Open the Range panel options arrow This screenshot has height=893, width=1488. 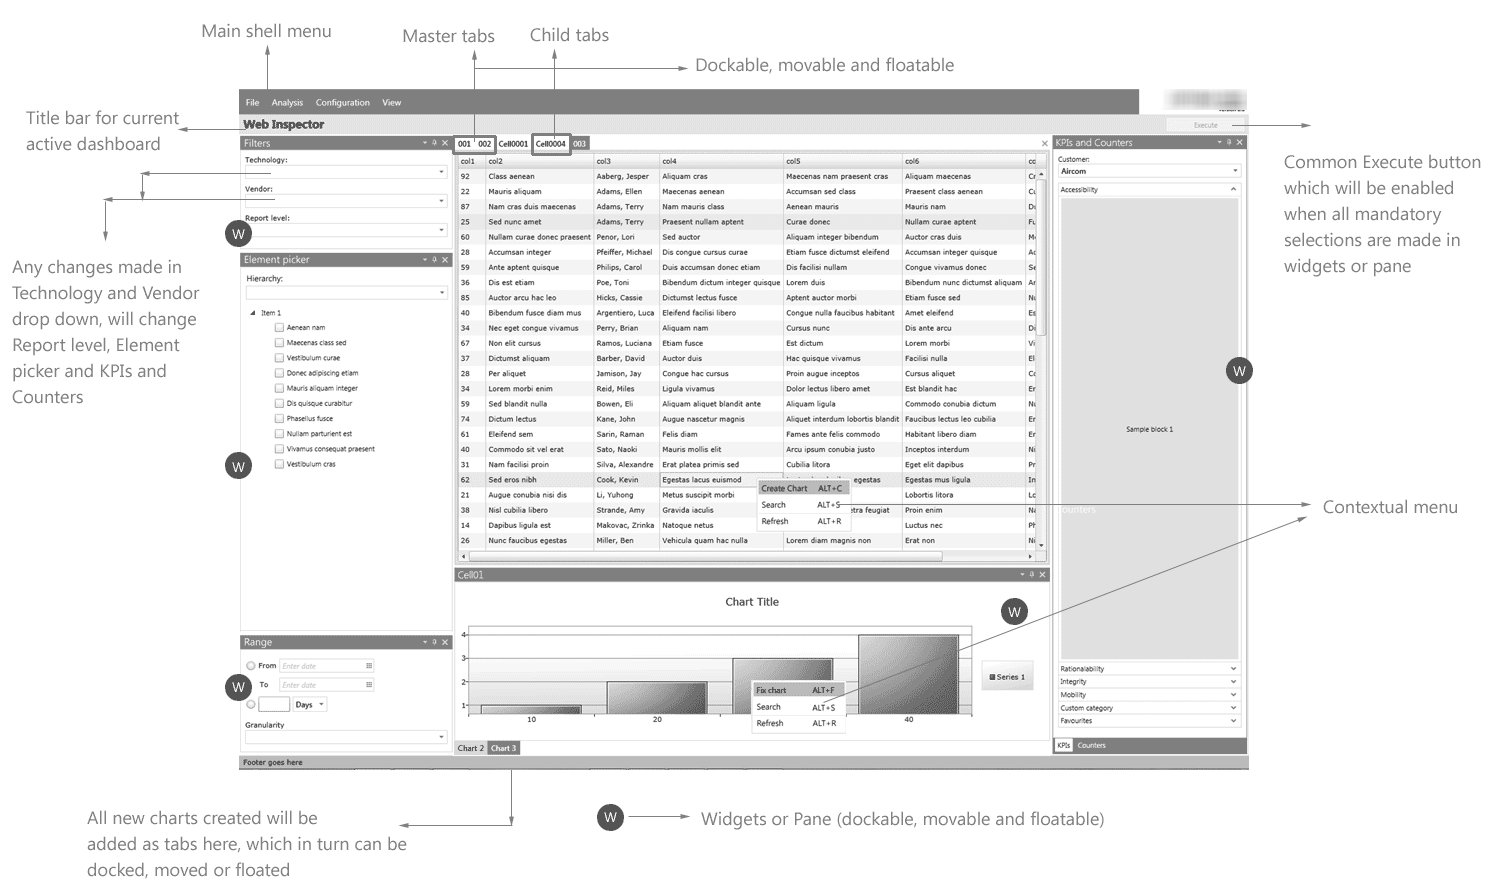[424, 642]
